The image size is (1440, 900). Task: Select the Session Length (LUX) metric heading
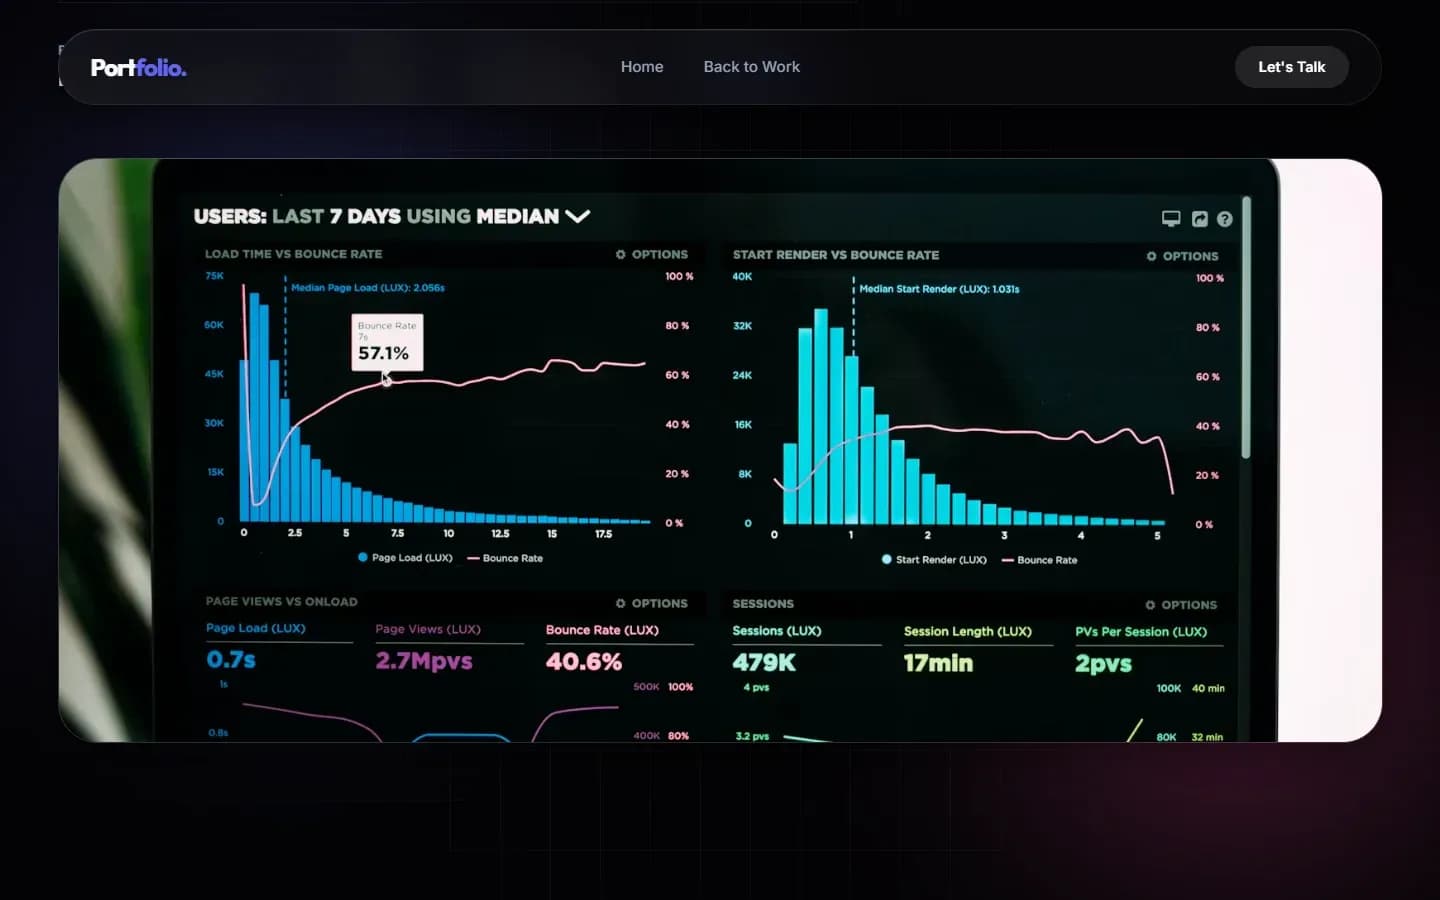(968, 632)
